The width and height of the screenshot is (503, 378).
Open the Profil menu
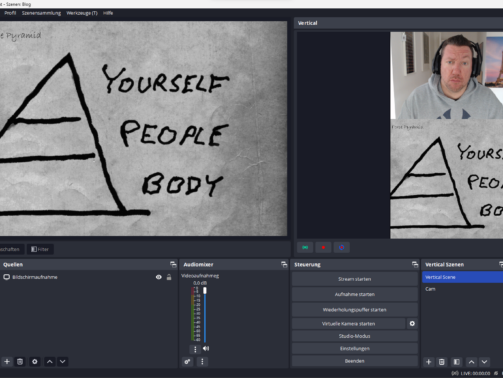(x=10, y=13)
